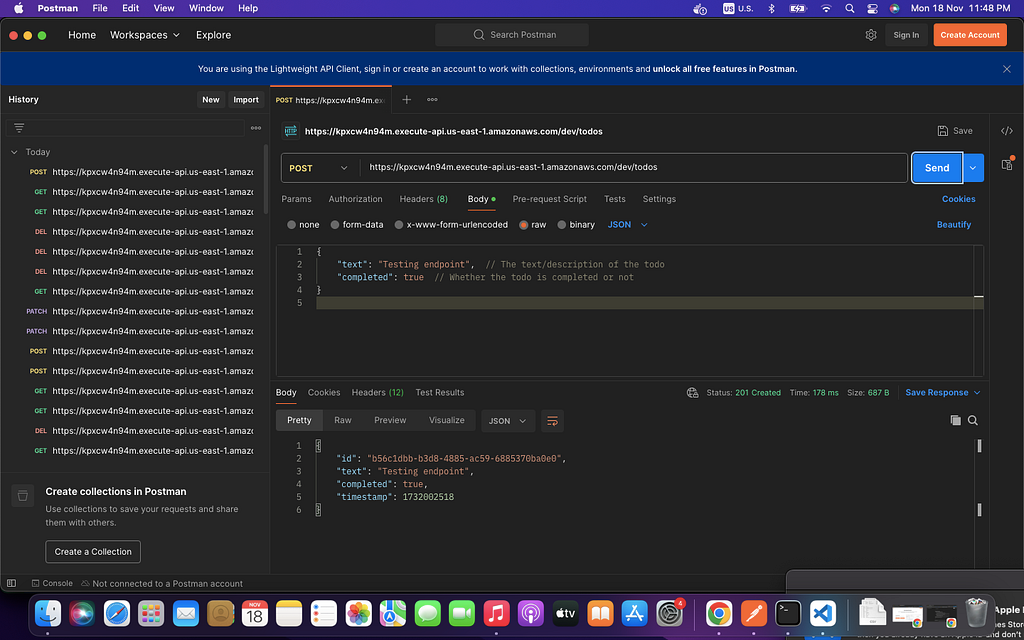Click the Import button
Image resolution: width=1024 pixels, height=640 pixels.
click(246, 100)
